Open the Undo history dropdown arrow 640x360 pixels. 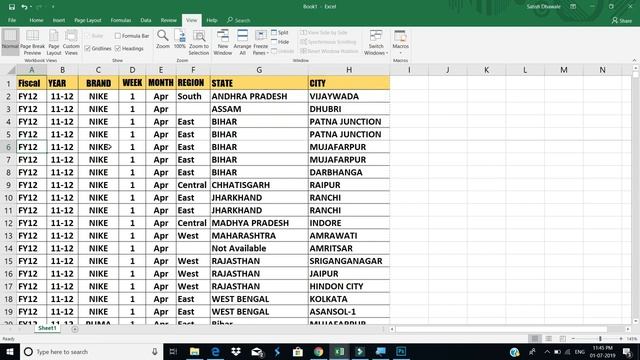click(31, 7)
